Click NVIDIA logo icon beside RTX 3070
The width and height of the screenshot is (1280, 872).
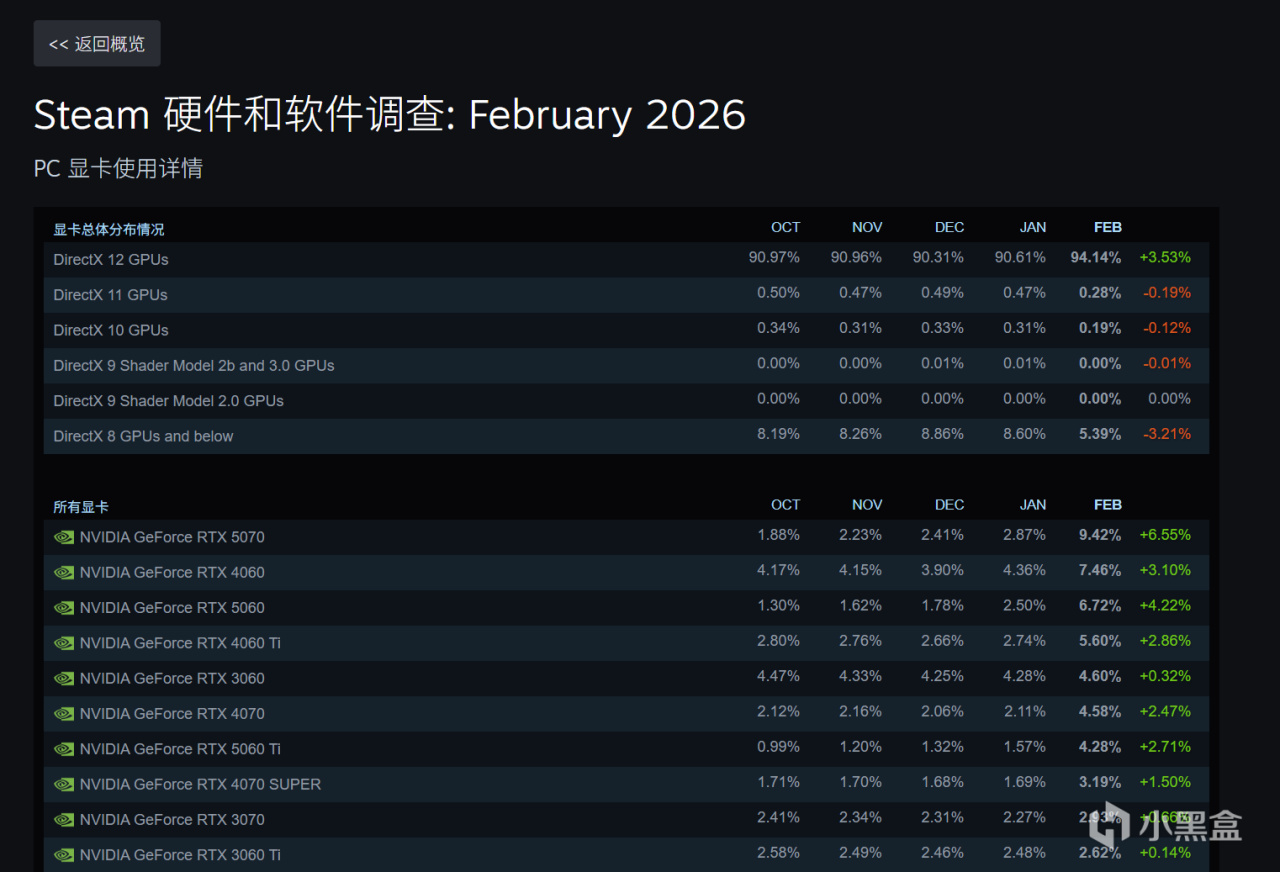tap(64, 820)
